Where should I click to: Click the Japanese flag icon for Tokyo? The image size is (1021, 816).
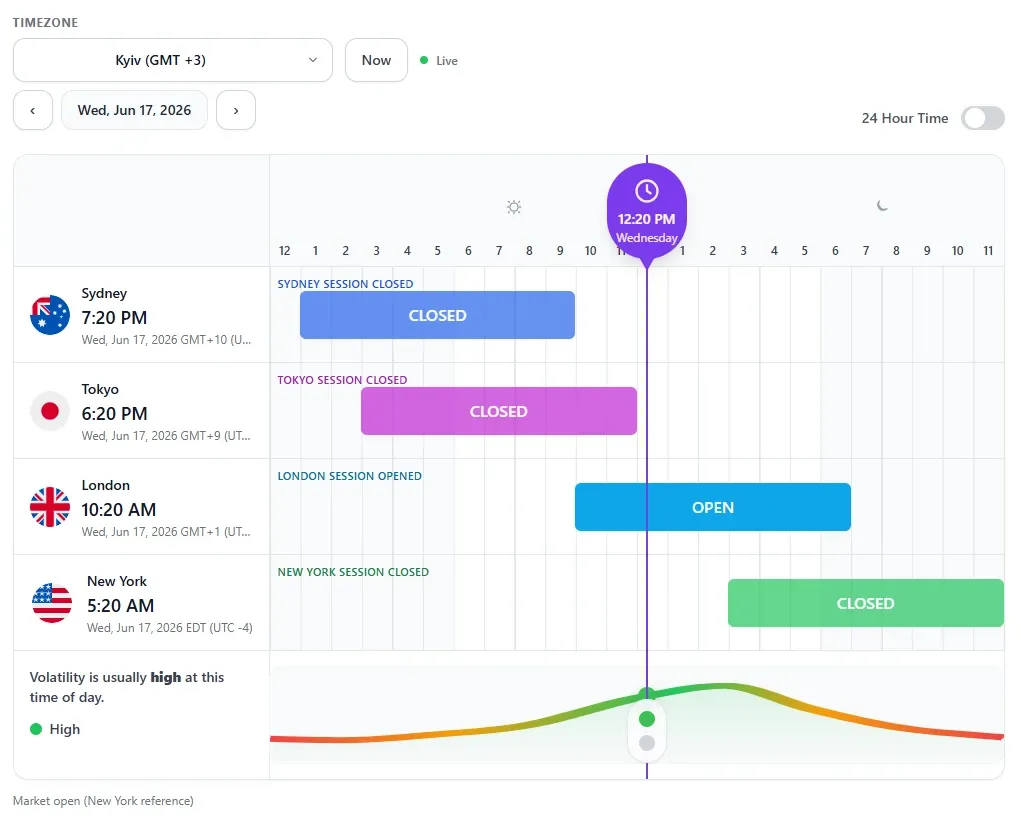coord(50,411)
